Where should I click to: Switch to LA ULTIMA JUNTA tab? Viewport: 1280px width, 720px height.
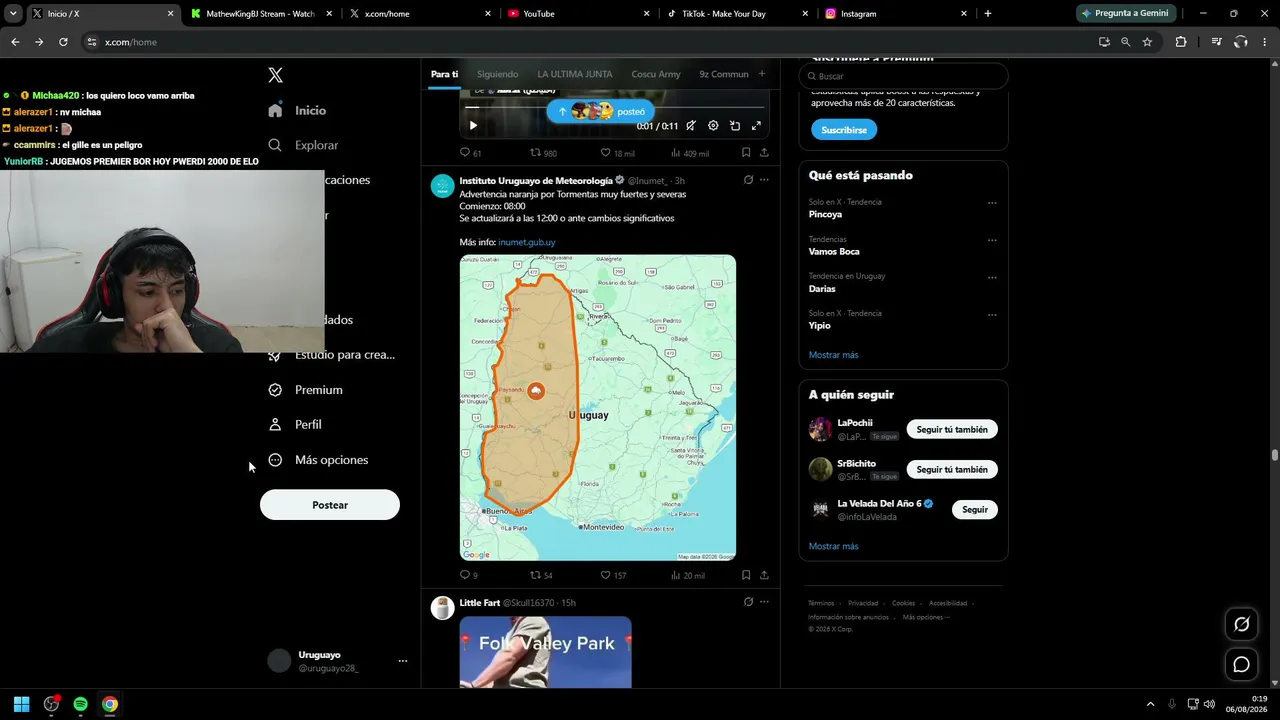[x=575, y=74]
